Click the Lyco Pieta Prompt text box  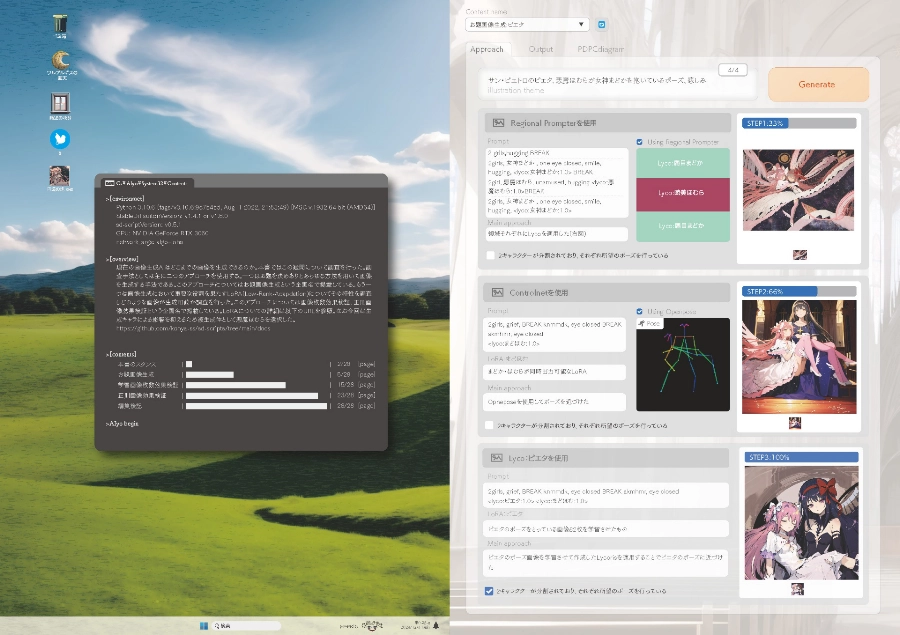coord(606,495)
